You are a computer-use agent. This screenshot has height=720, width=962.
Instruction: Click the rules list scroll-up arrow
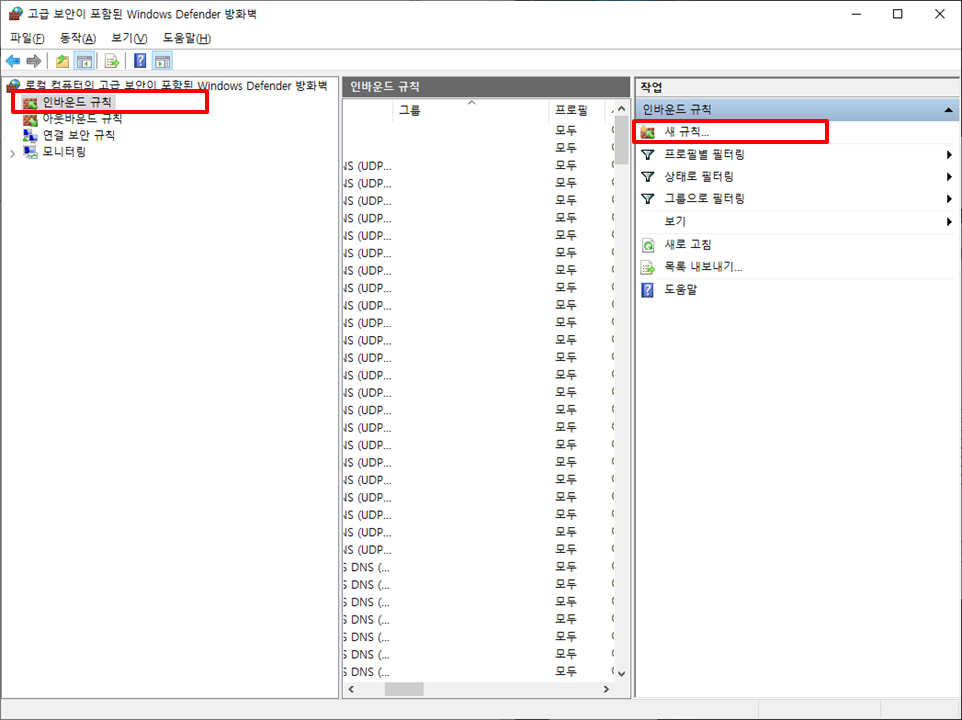(621, 109)
